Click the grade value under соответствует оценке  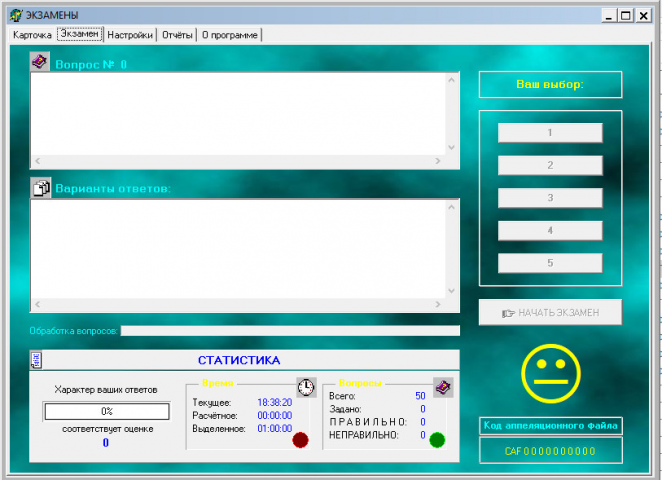pyautogui.click(x=106, y=442)
